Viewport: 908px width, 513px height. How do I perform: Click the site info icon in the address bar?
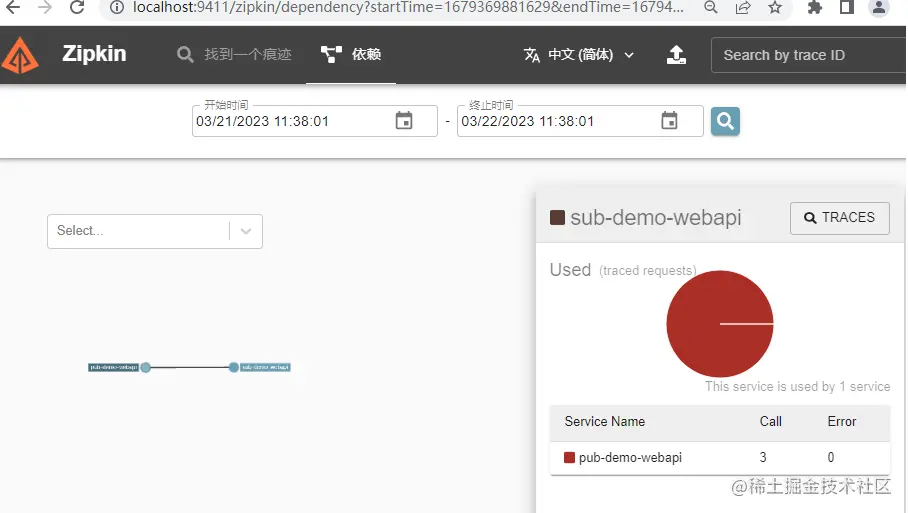117,8
